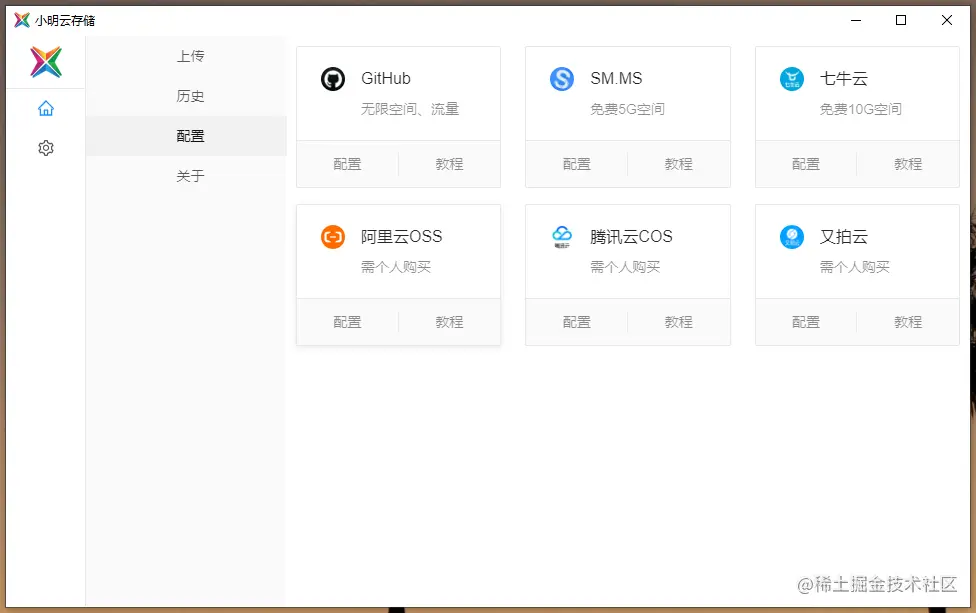The image size is (976, 613).
Task: Open 教程 for the GitHub card
Action: coord(449,164)
